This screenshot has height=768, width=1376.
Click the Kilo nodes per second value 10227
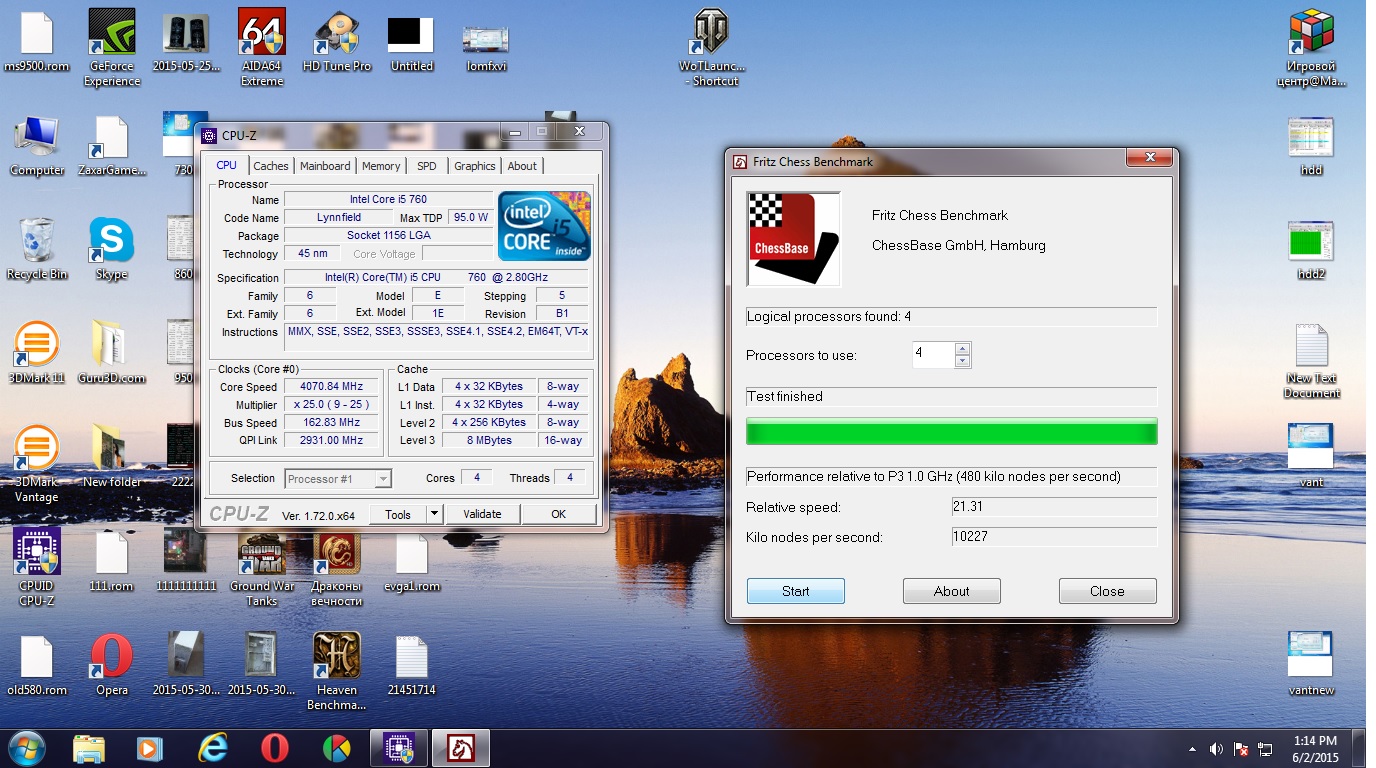(x=1054, y=537)
